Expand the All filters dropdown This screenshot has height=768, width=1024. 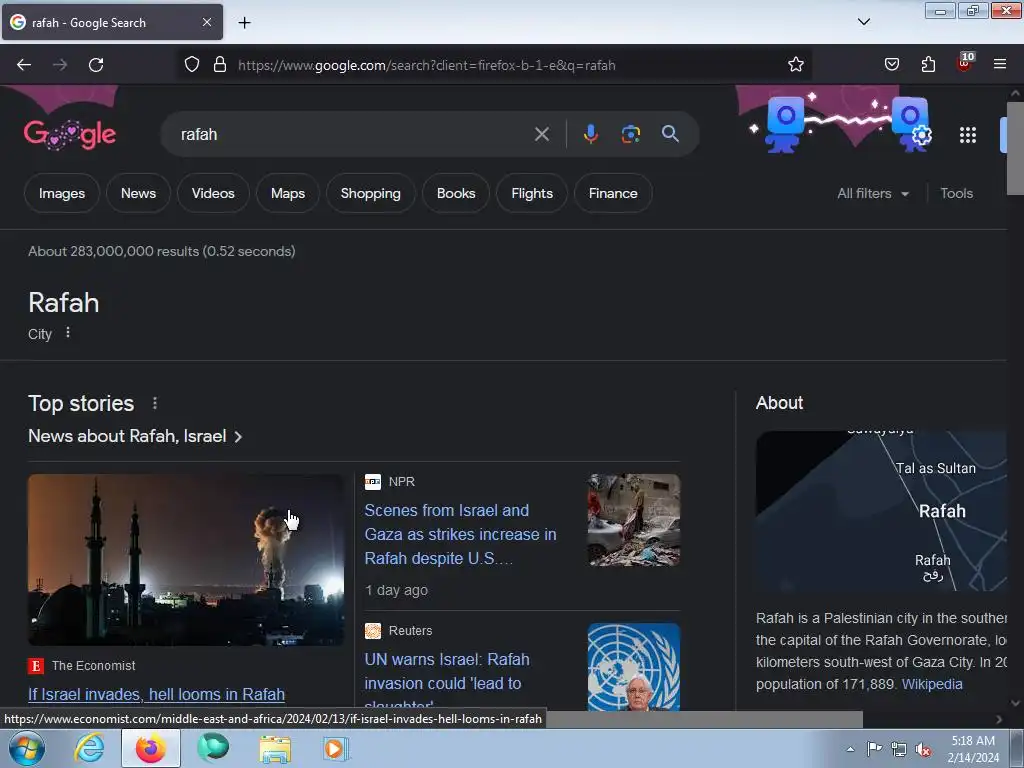coord(873,193)
